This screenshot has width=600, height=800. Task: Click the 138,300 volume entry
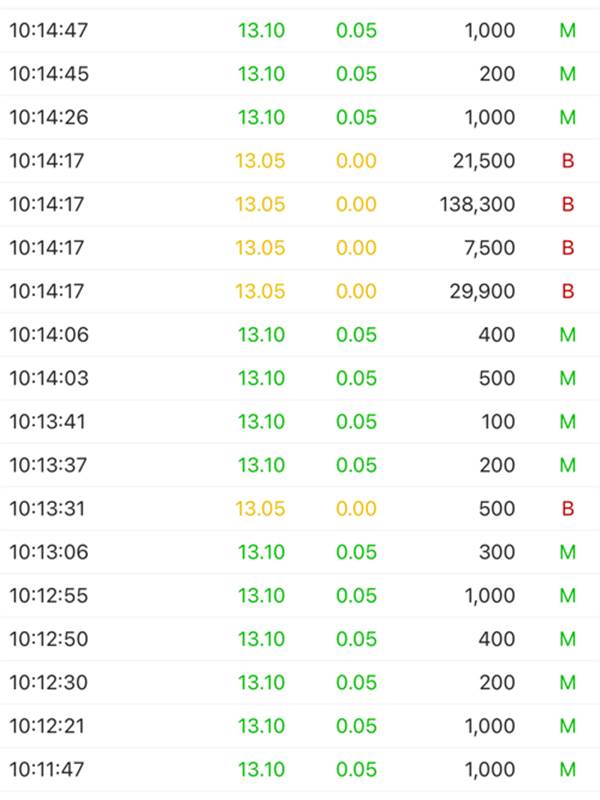477,205
